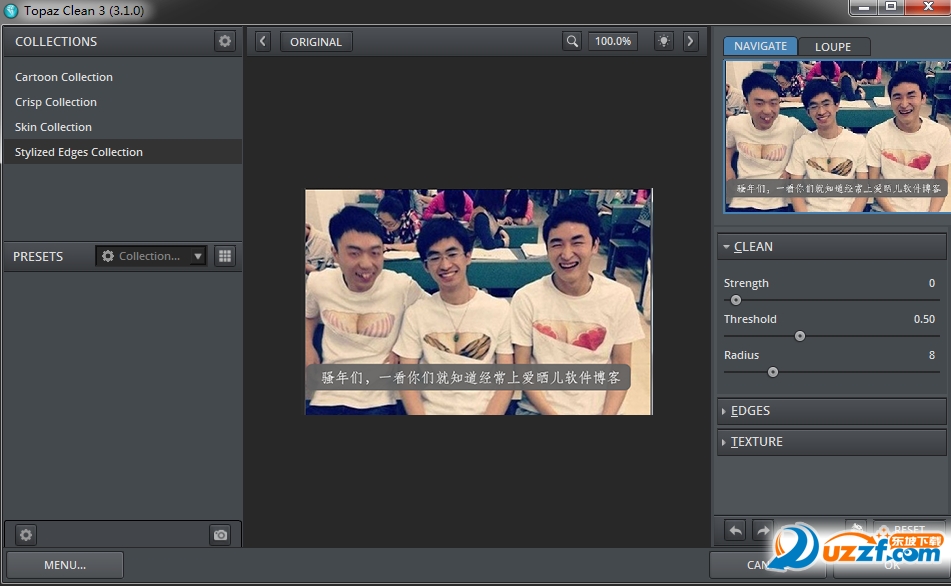Screen dimensions: 951x586
Task: Collapse the left panel with the arrow
Action: point(263,41)
